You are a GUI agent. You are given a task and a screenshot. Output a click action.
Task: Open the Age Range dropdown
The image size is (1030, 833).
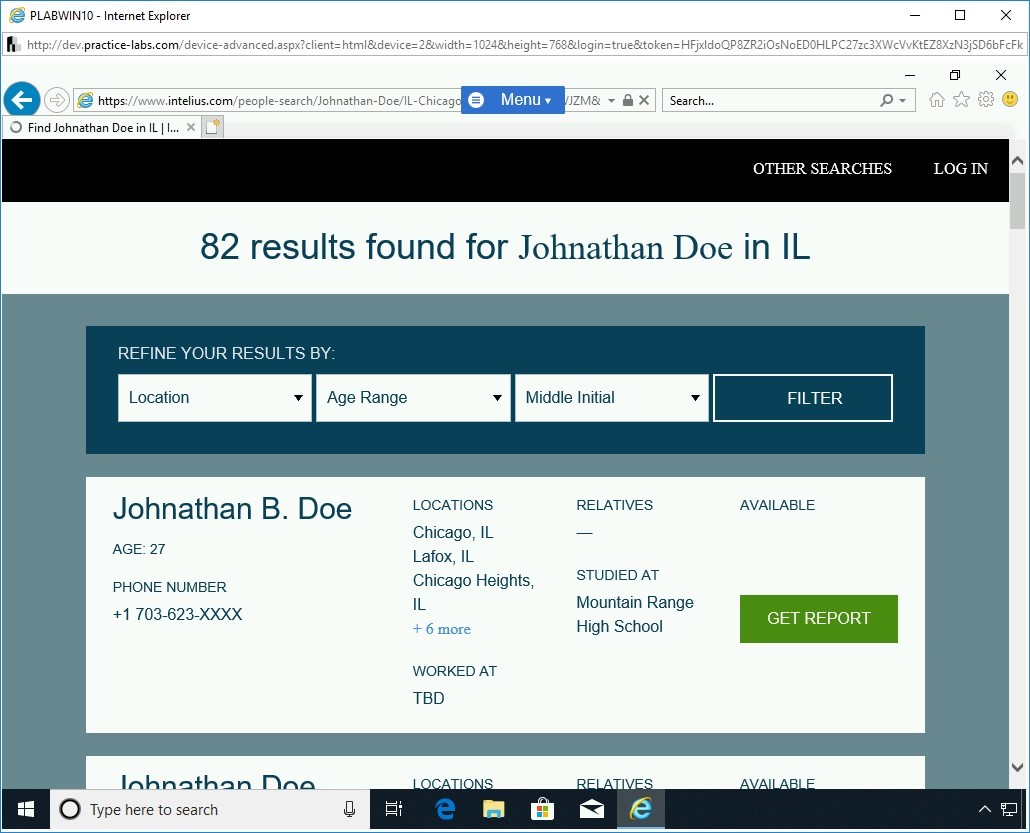pos(413,397)
